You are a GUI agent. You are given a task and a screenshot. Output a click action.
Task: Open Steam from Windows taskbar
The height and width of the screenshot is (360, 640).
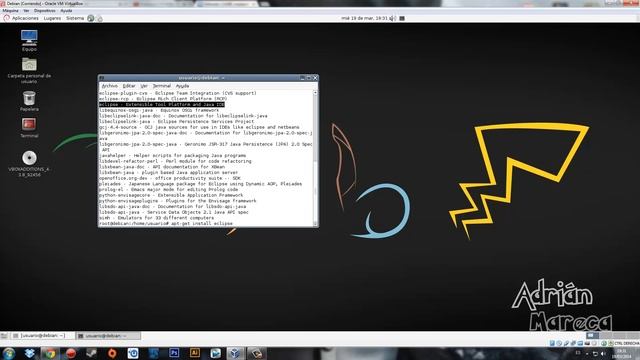(x=91, y=353)
